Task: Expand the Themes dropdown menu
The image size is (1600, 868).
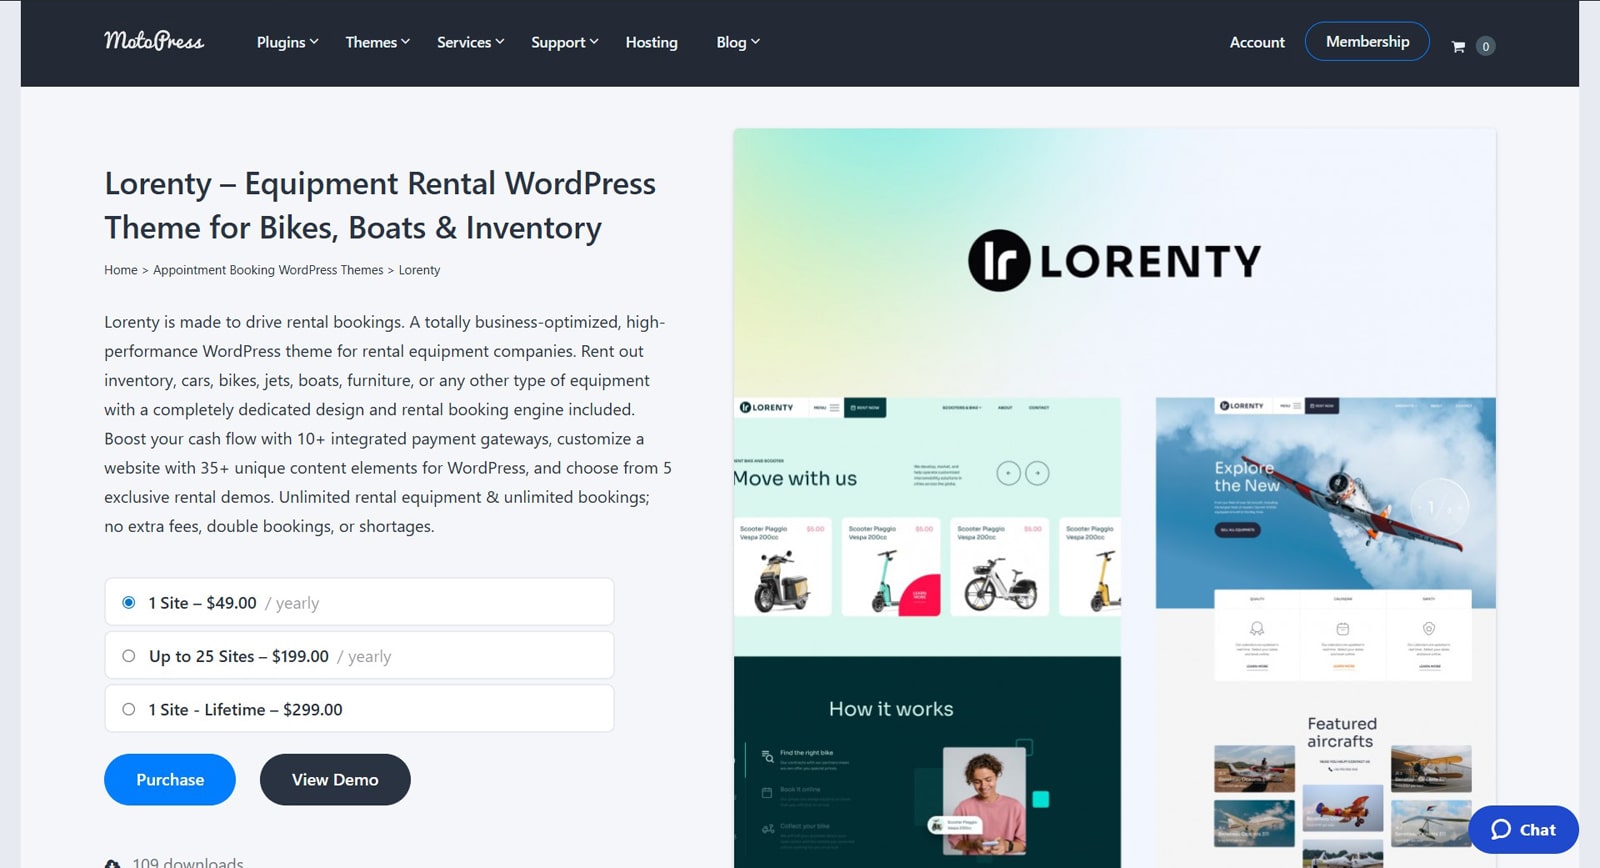Action: (x=377, y=42)
